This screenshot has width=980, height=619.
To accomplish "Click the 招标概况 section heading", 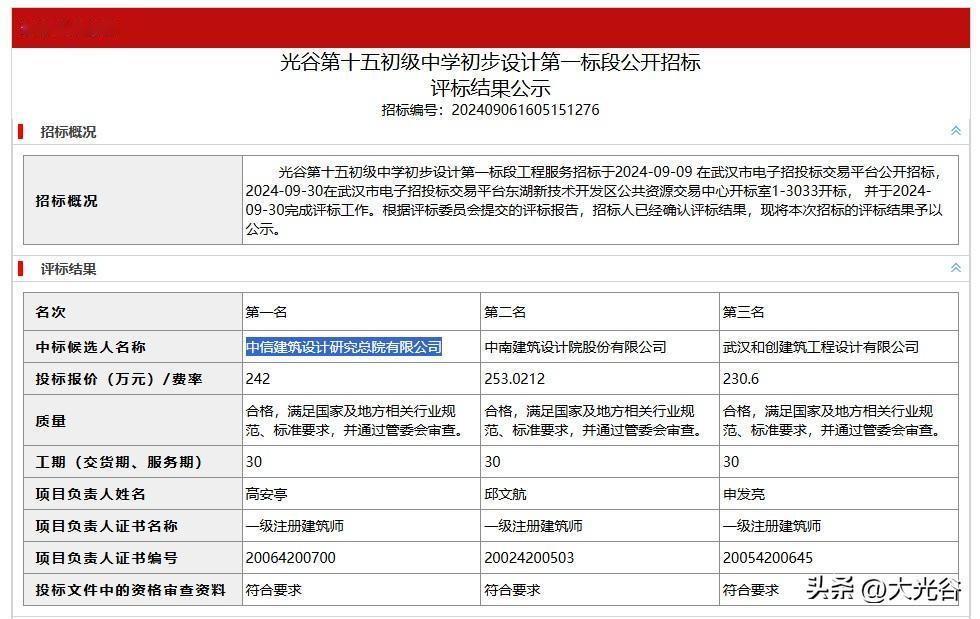I will pos(68,132).
